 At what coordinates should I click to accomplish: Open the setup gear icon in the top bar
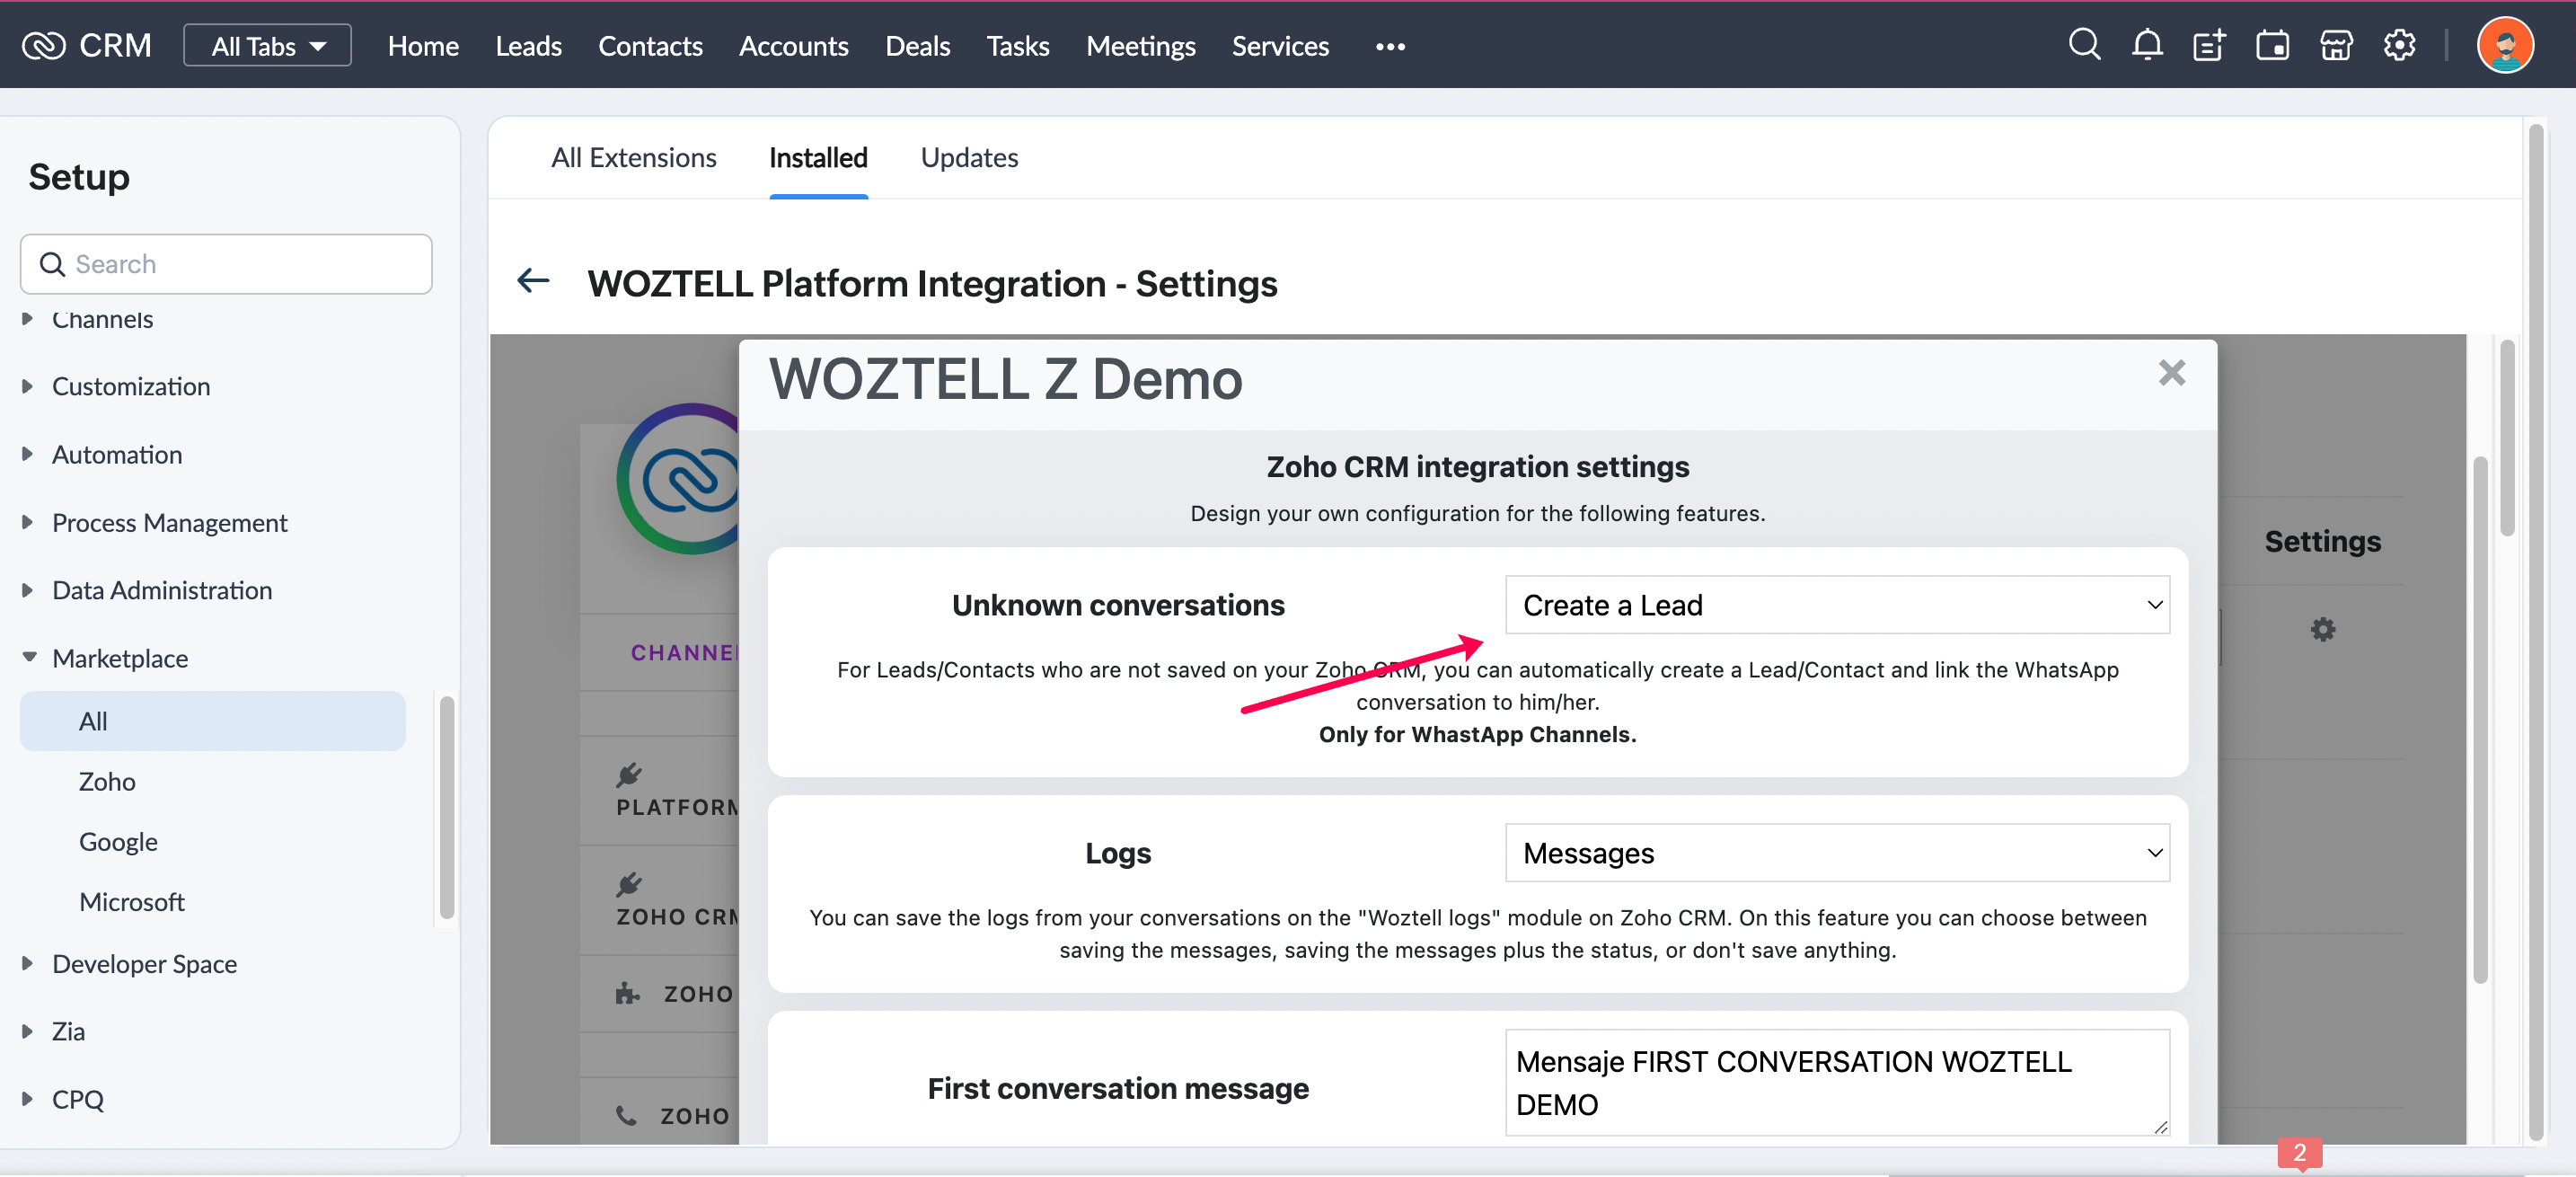pyautogui.click(x=2399, y=45)
